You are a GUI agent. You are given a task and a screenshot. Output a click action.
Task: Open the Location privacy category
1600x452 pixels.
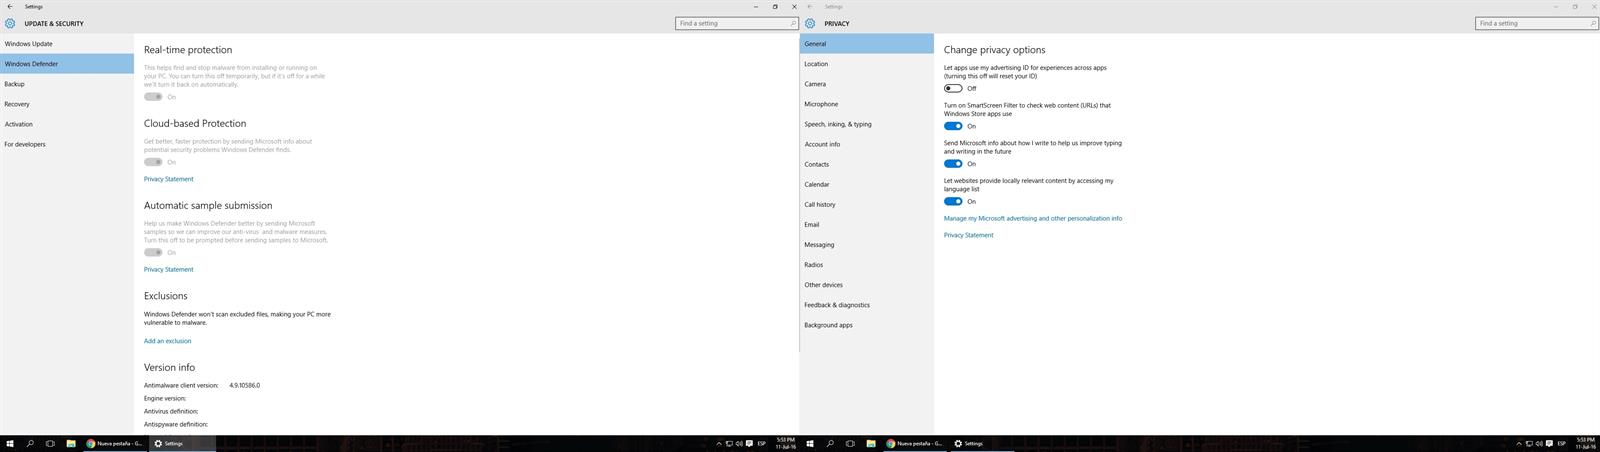(816, 64)
